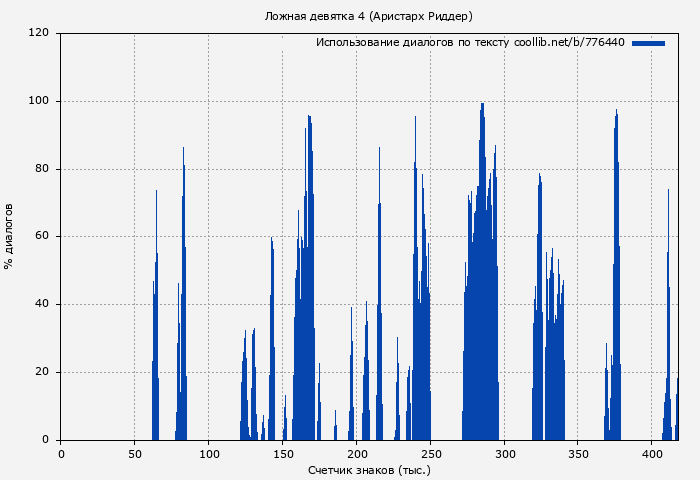The image size is (700, 480).
Task: Click the x-axis tick label 250
Action: coord(430,453)
